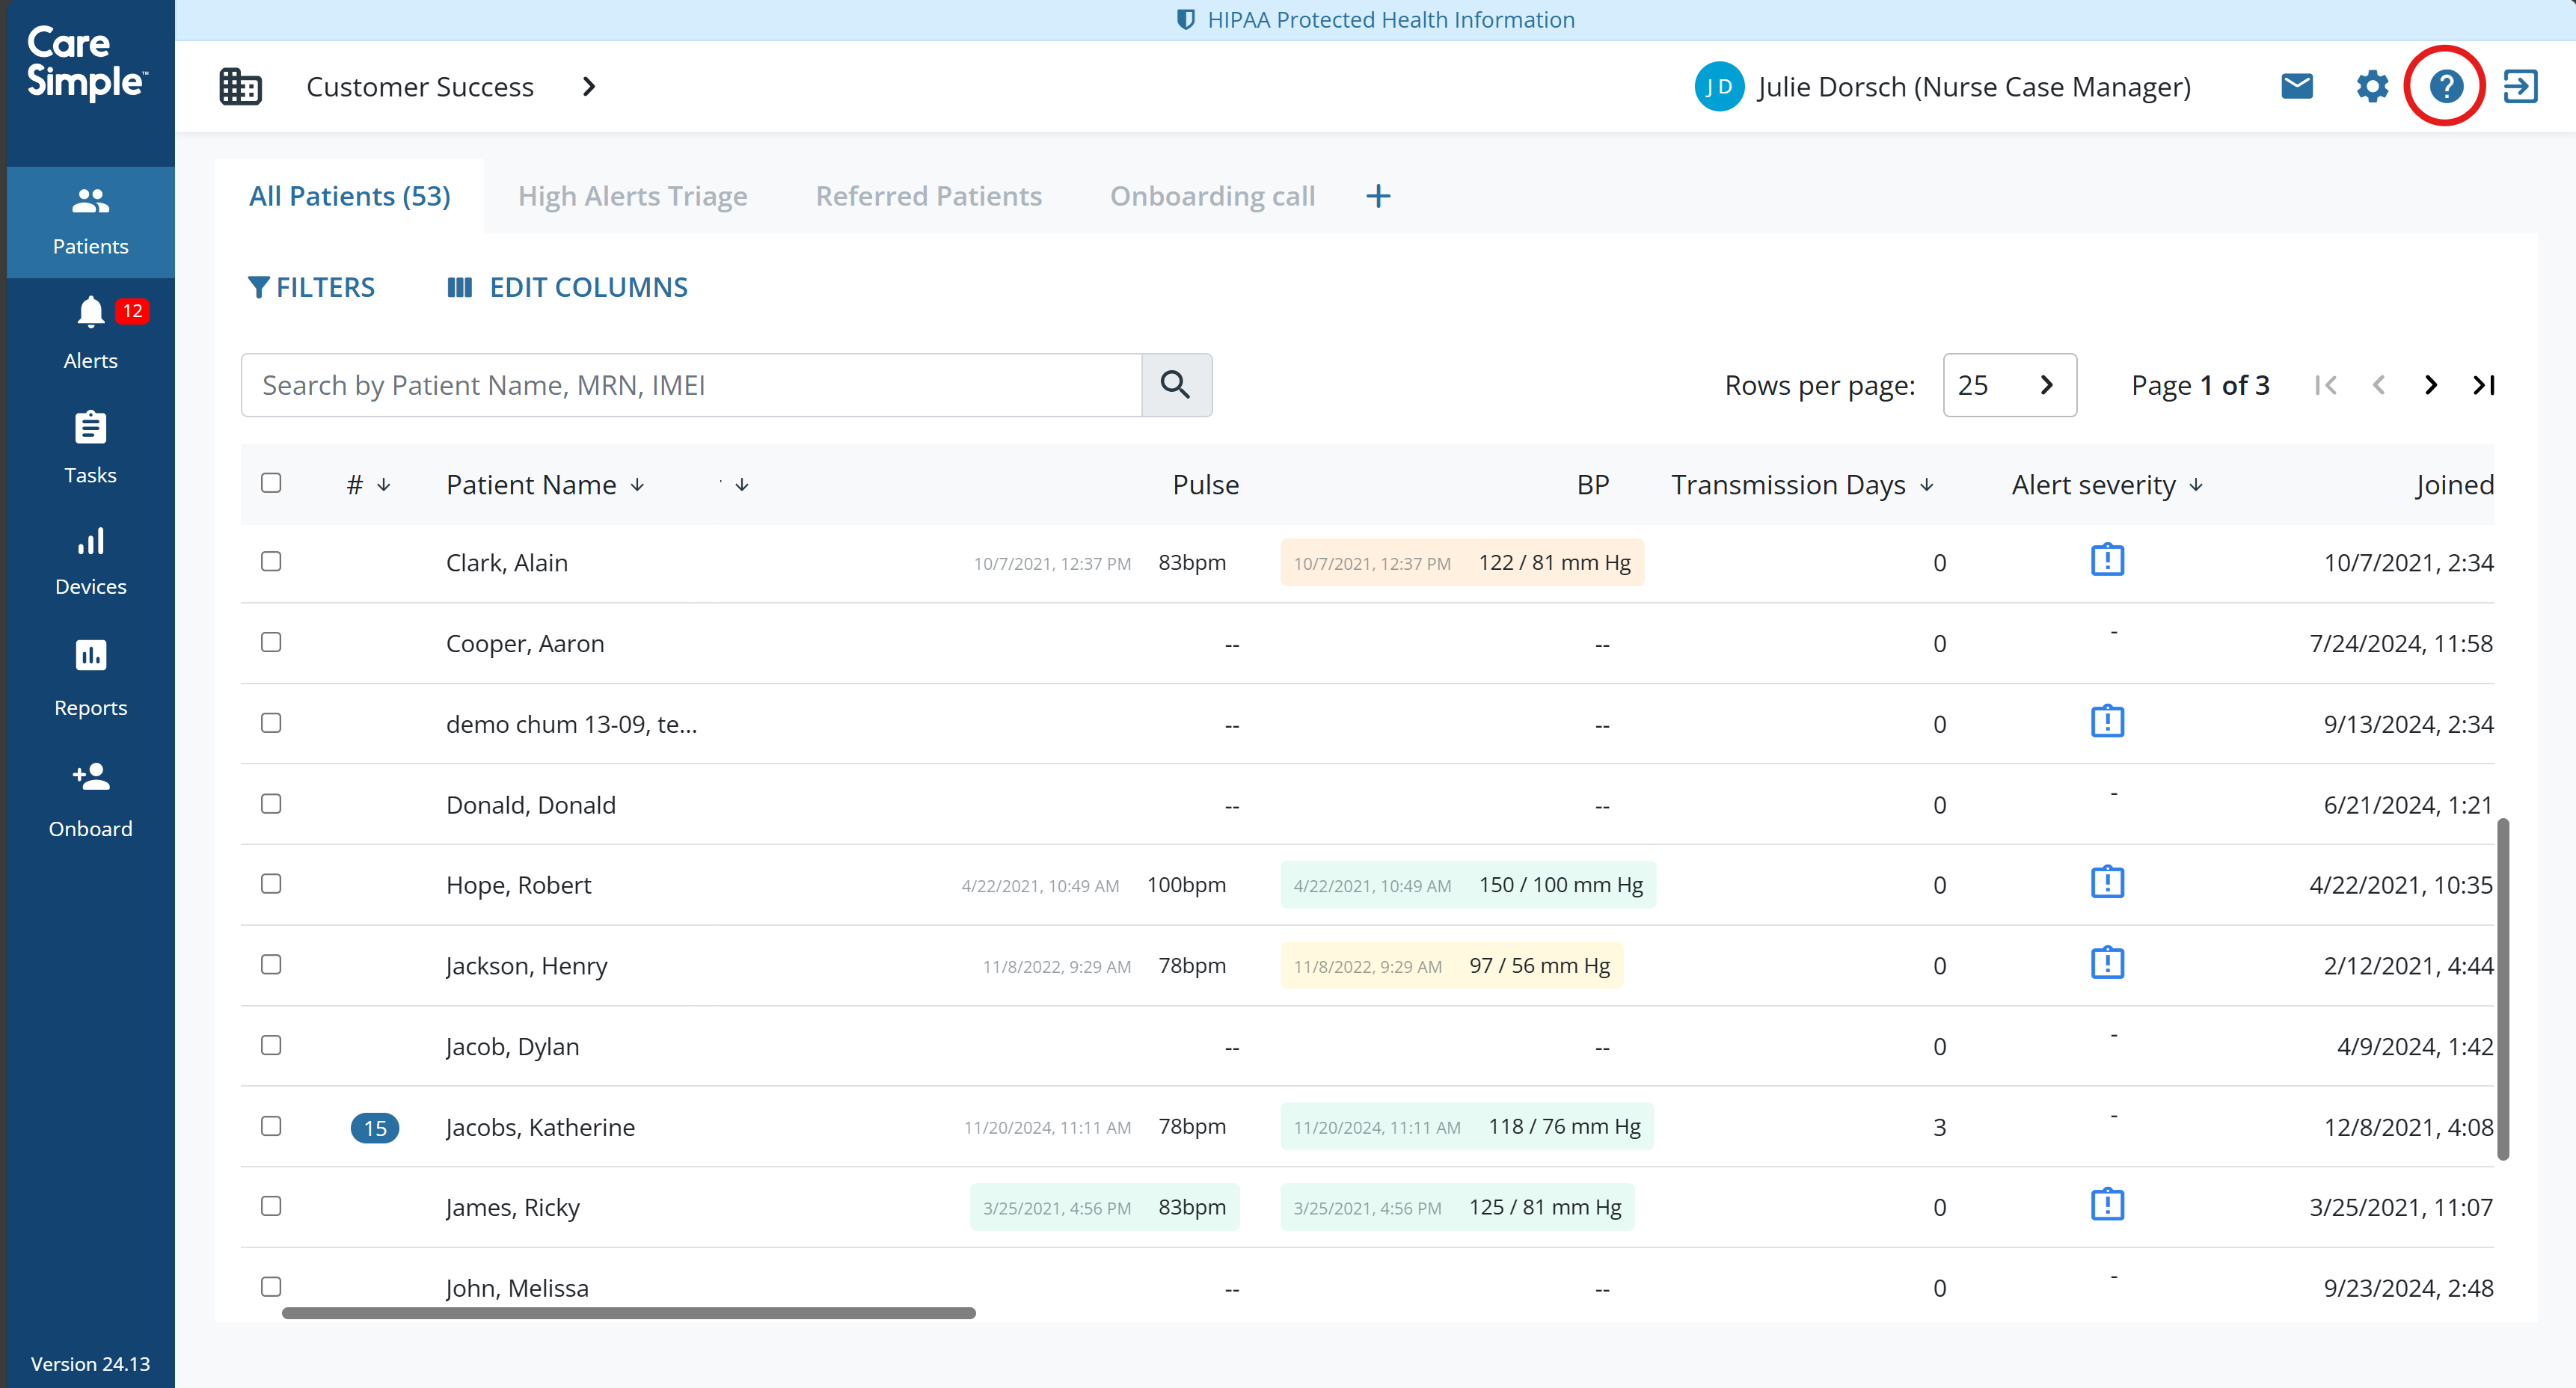Select the Jacobs, Katherine row checkbox
The image size is (2576, 1388).
271,1126
